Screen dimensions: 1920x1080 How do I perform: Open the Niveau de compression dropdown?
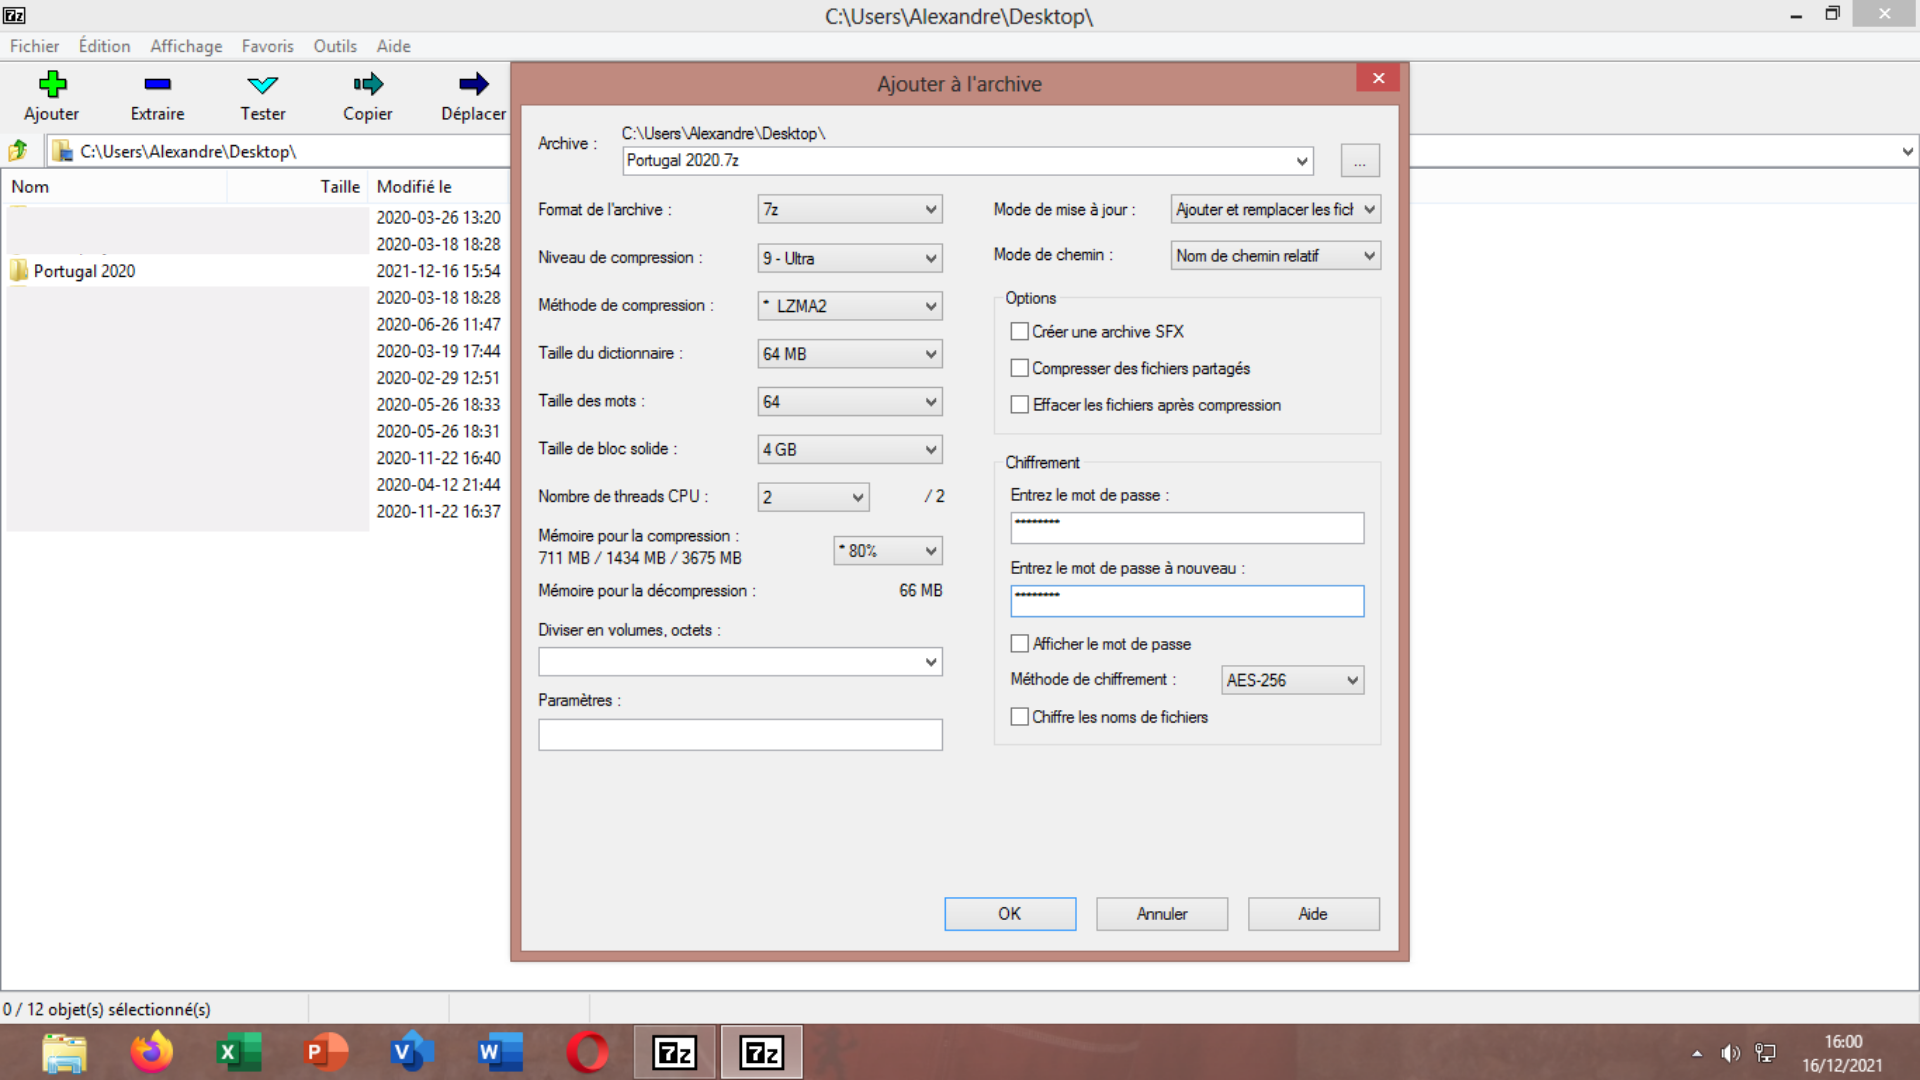849,258
